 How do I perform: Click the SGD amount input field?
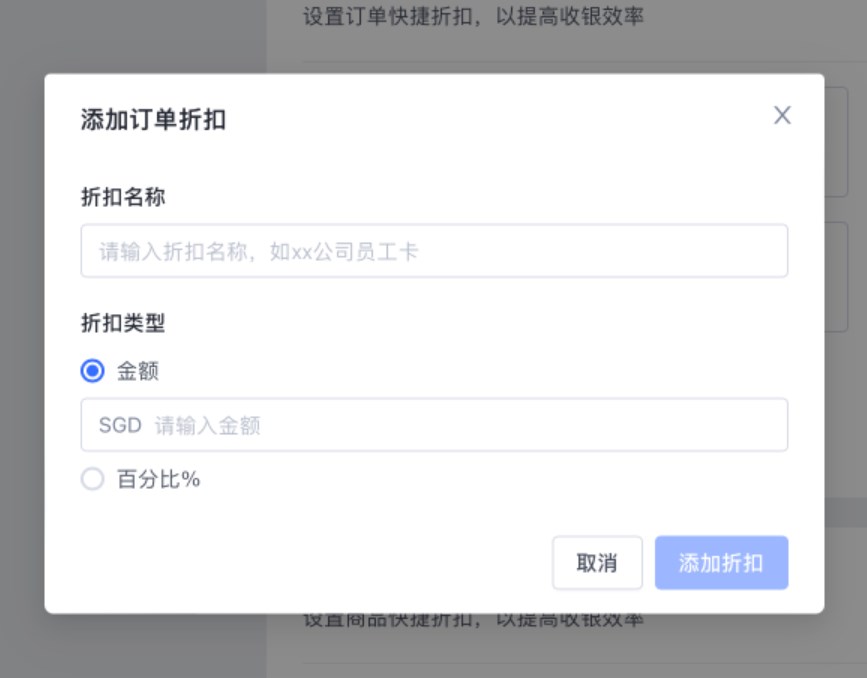pos(434,424)
